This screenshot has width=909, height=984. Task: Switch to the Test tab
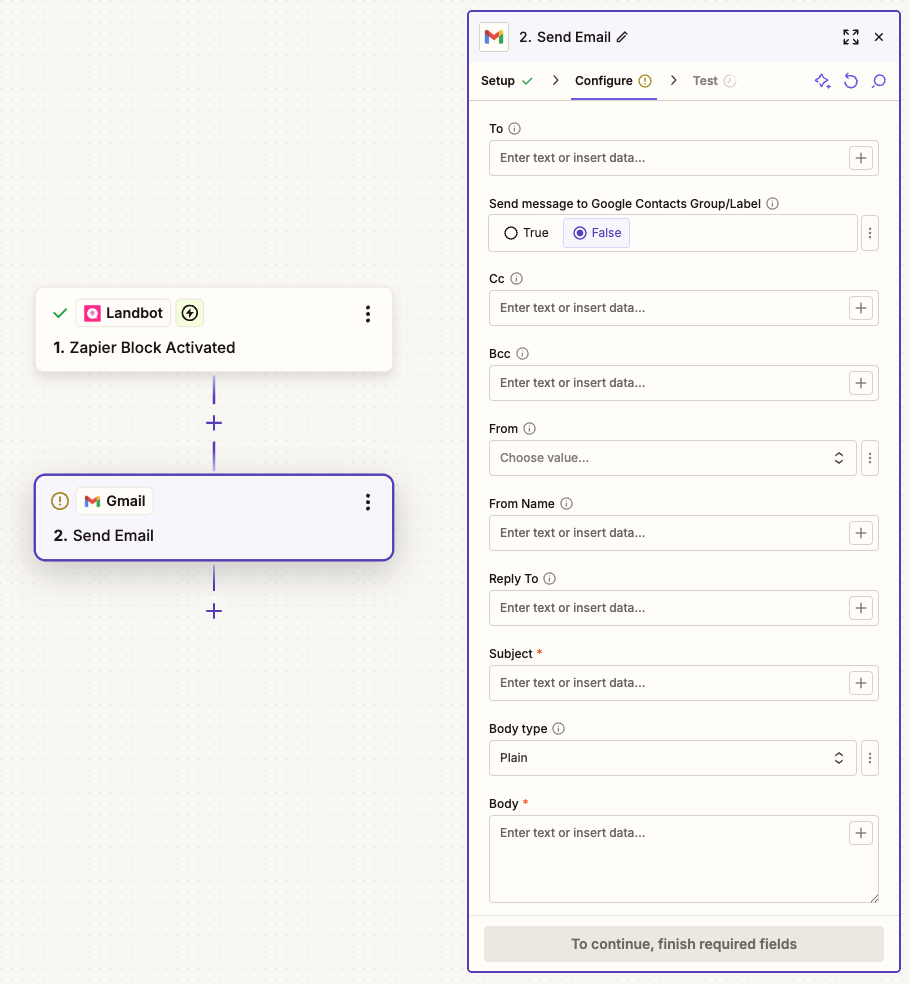click(x=714, y=81)
